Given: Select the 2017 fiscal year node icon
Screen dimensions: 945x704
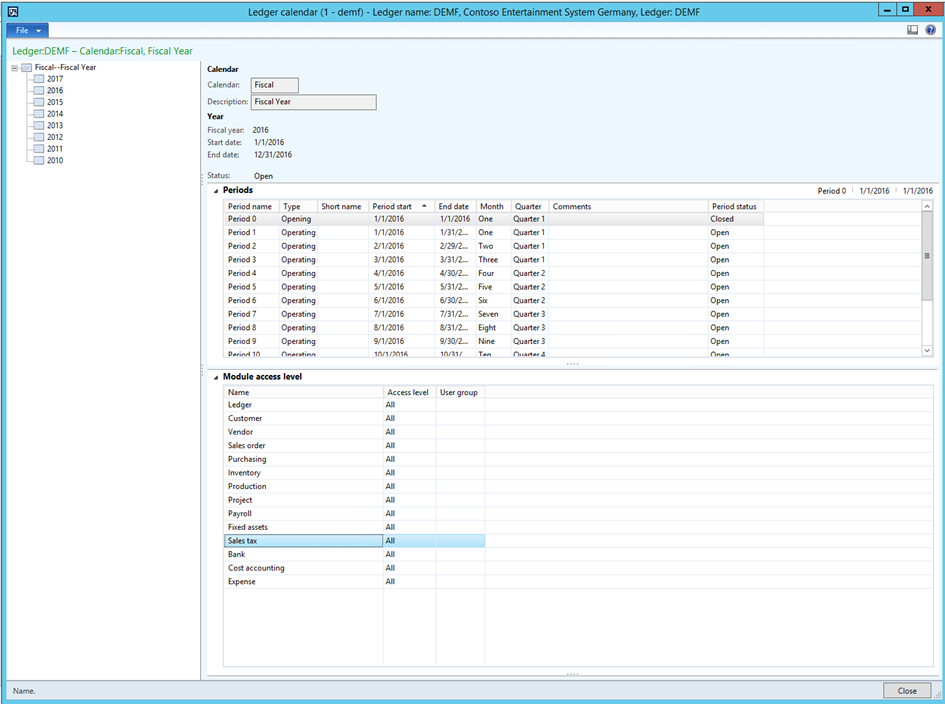Looking at the screenshot, I should (38, 79).
